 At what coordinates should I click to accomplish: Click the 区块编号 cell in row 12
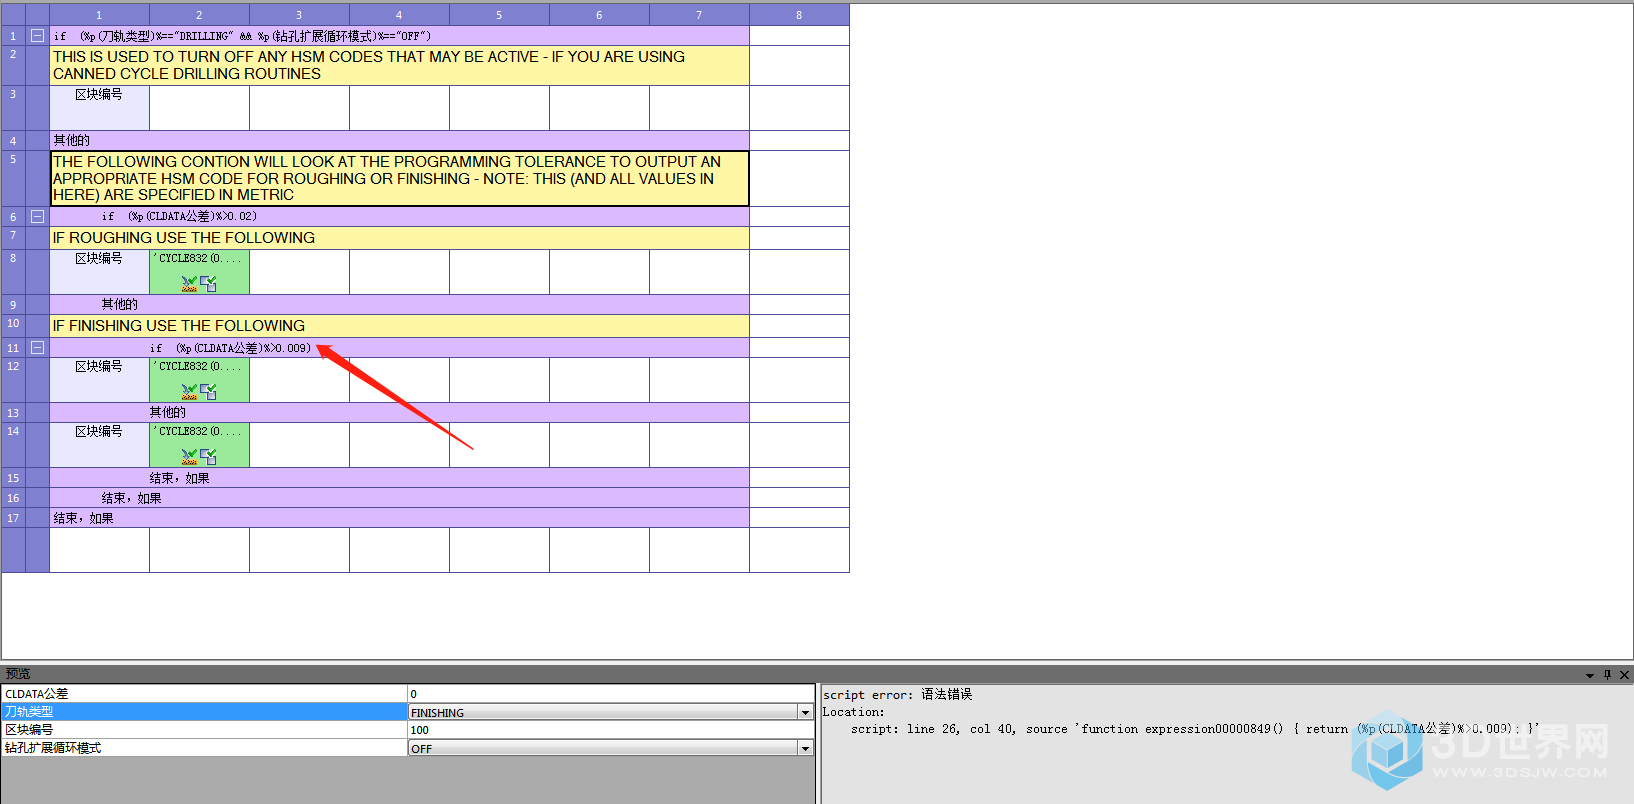pos(99,380)
